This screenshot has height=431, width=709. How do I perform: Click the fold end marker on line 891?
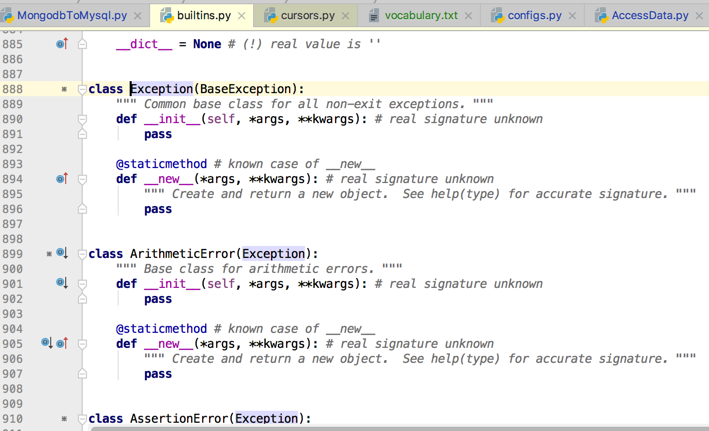pos(82,134)
